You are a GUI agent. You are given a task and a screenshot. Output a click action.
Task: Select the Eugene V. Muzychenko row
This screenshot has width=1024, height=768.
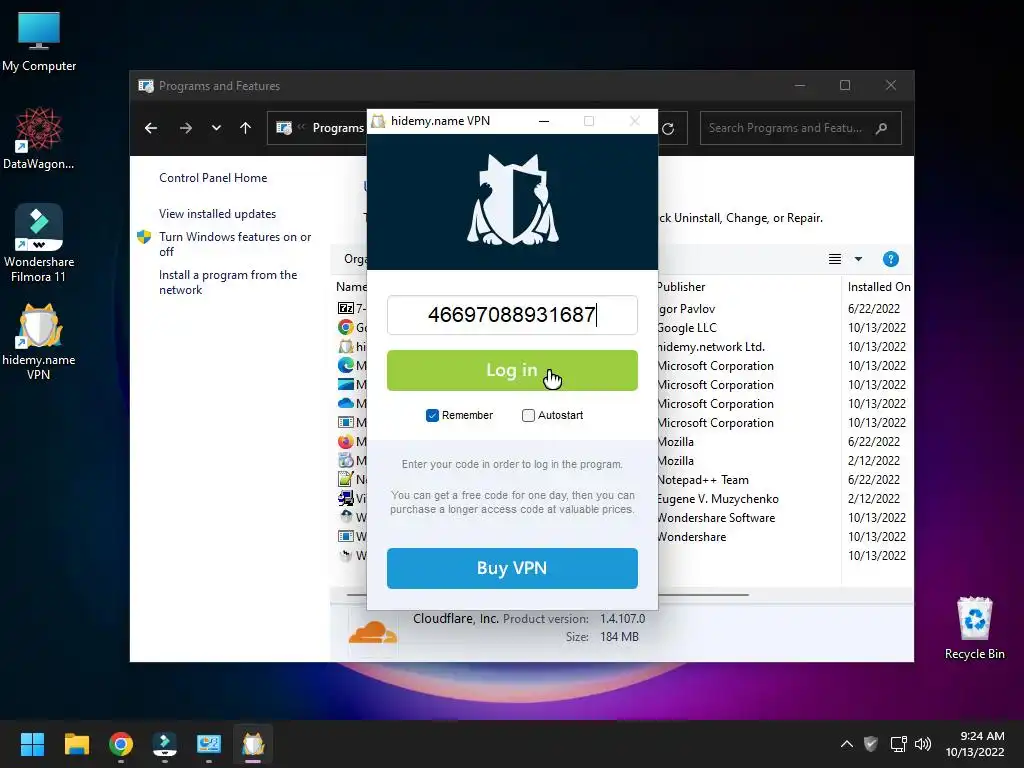pos(624,498)
